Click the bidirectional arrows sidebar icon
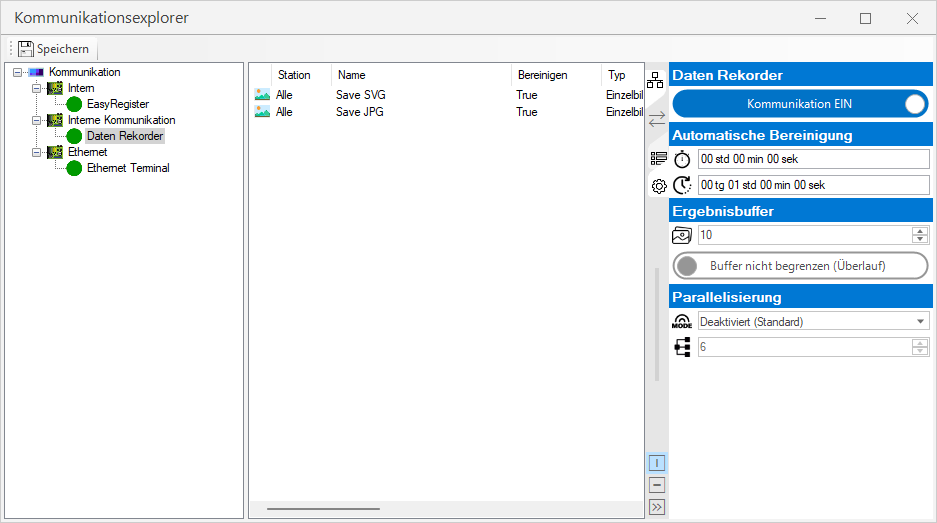Image resolution: width=937 pixels, height=523 pixels. tap(657, 119)
